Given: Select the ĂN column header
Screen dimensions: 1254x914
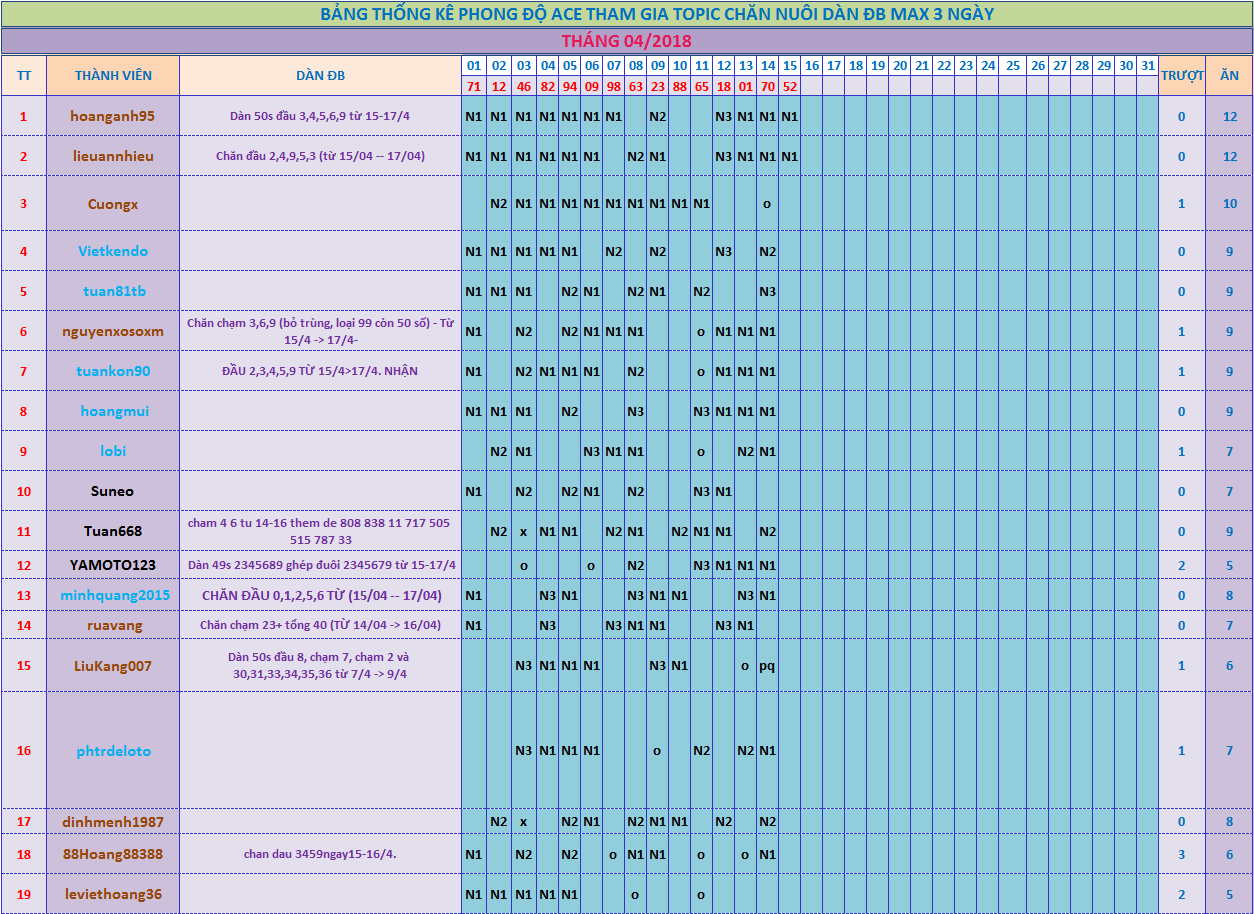Looking at the screenshot, I should pos(1229,76).
